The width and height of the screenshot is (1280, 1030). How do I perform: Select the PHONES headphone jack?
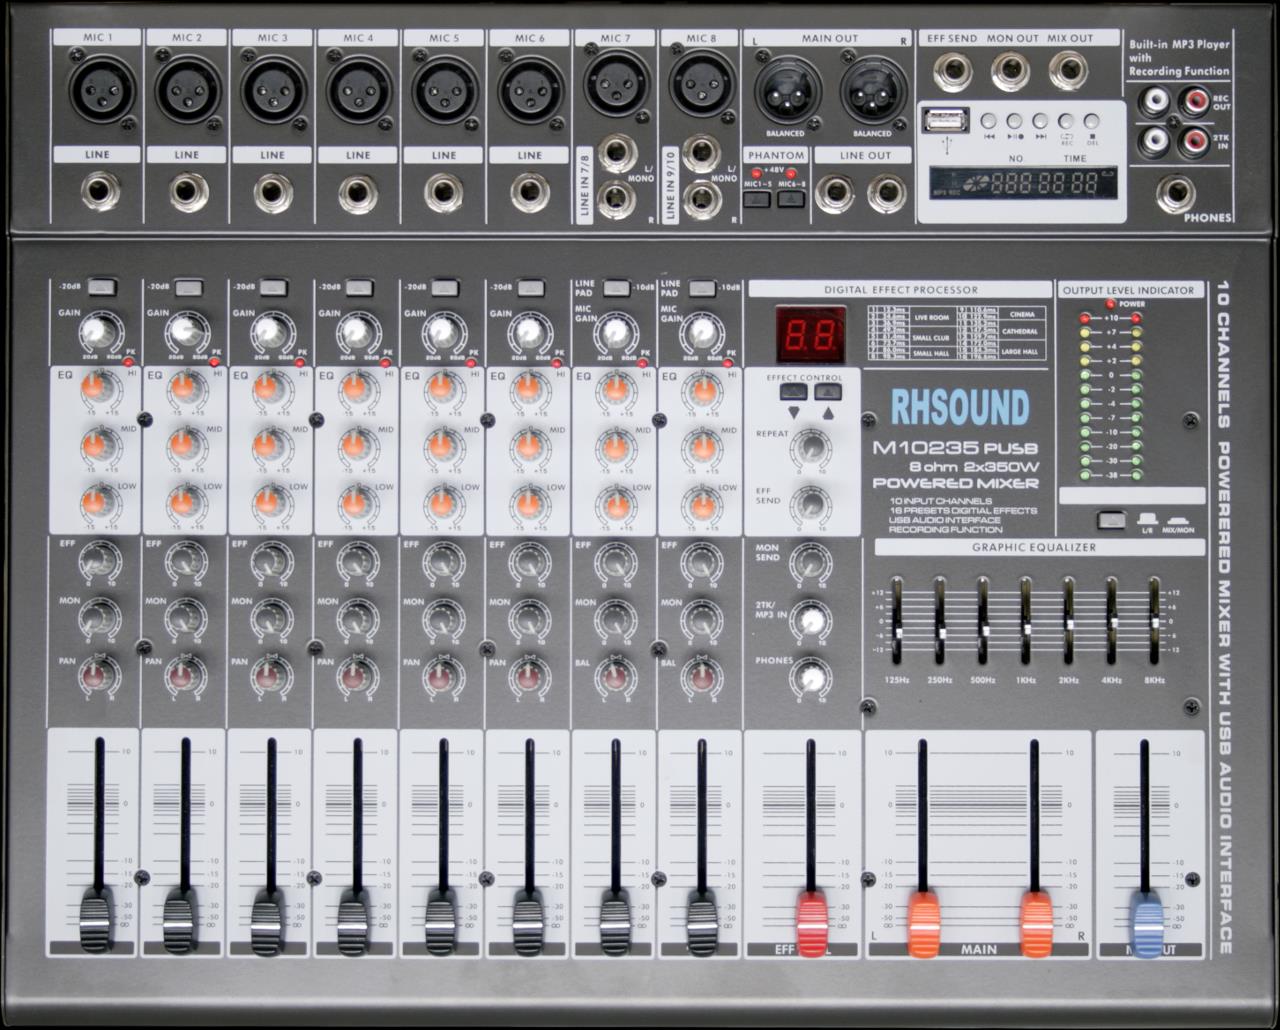point(1176,194)
